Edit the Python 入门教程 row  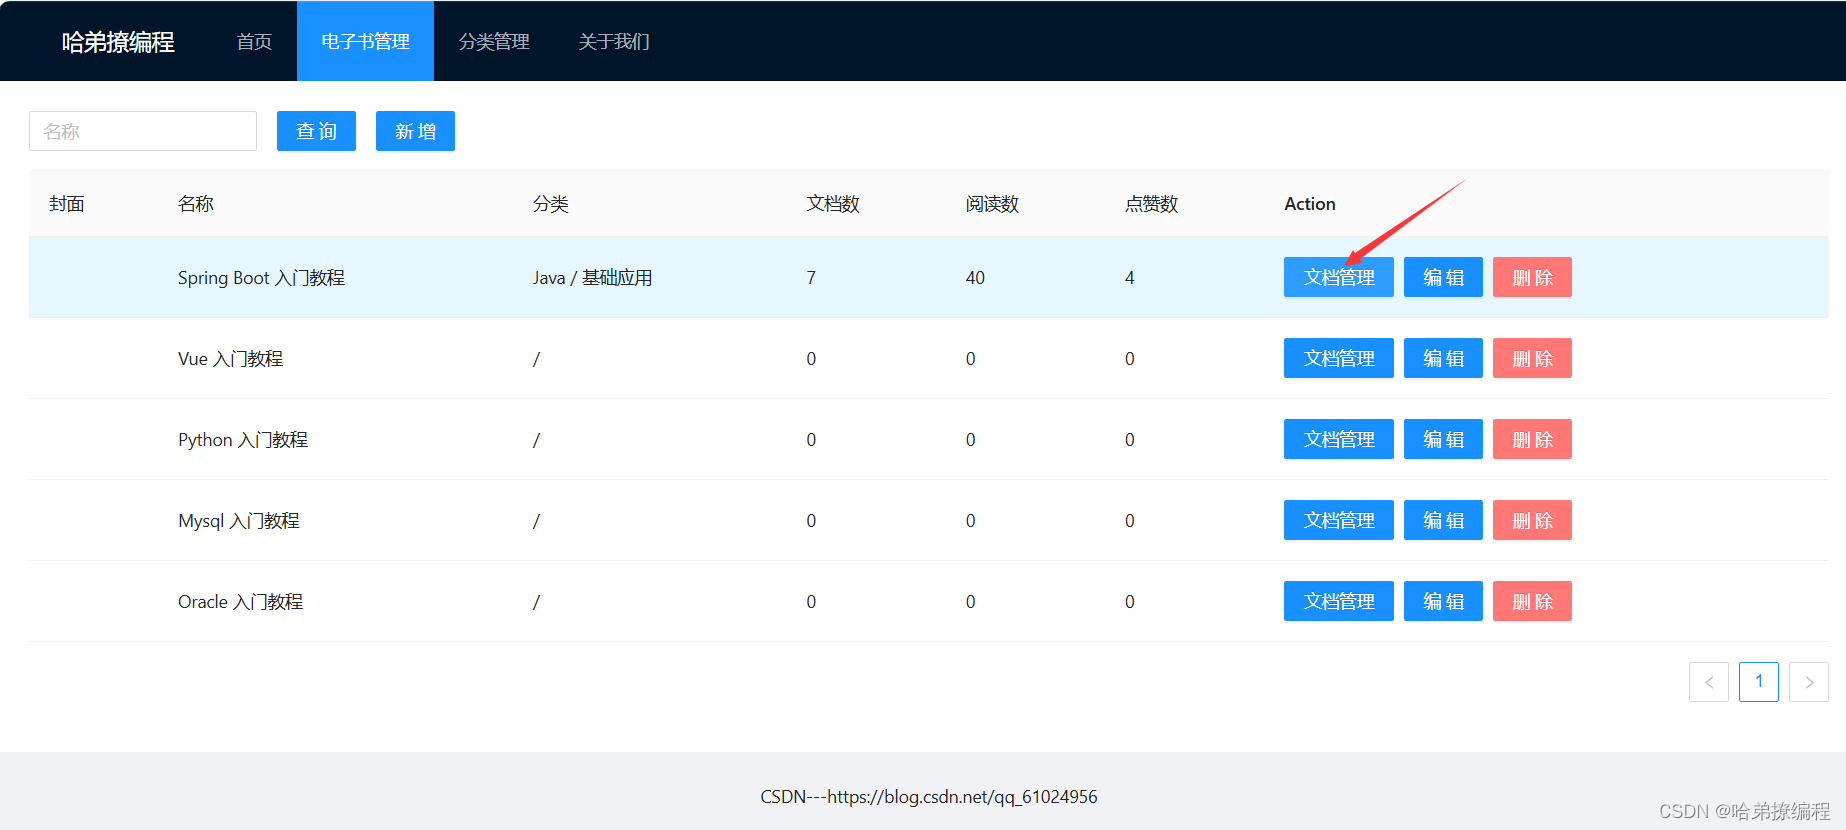click(1443, 439)
